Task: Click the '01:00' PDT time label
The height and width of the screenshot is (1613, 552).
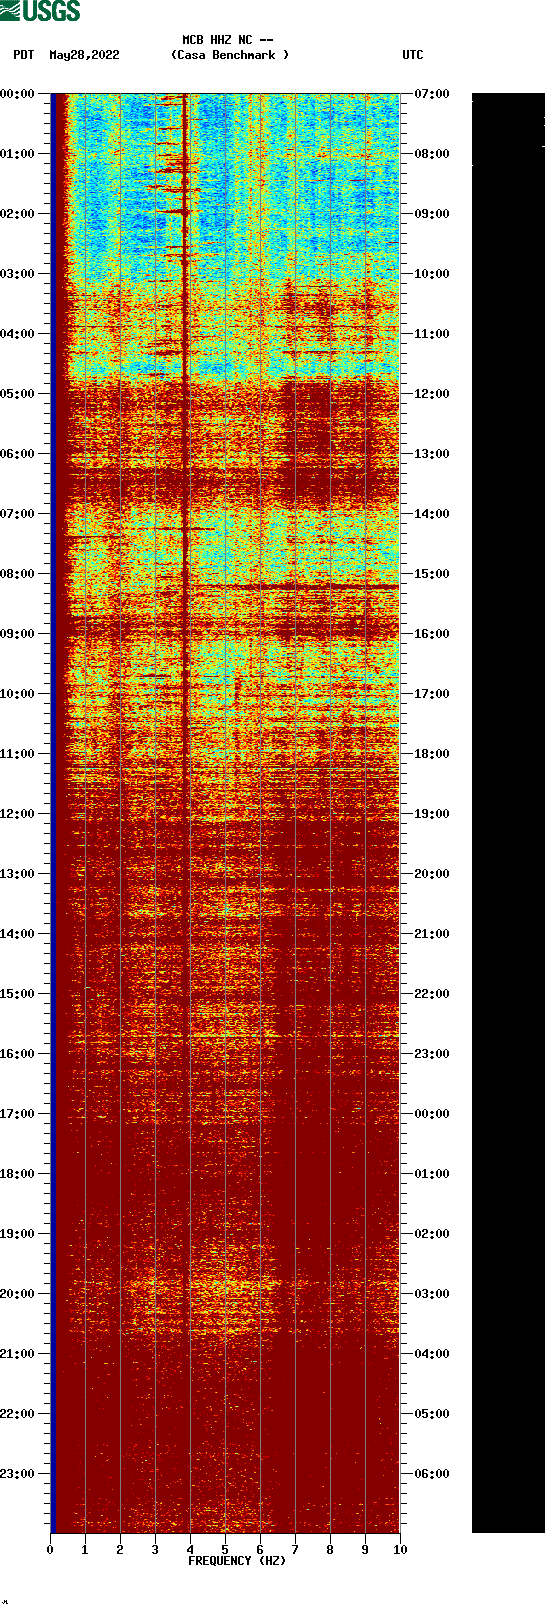Action: (18, 154)
